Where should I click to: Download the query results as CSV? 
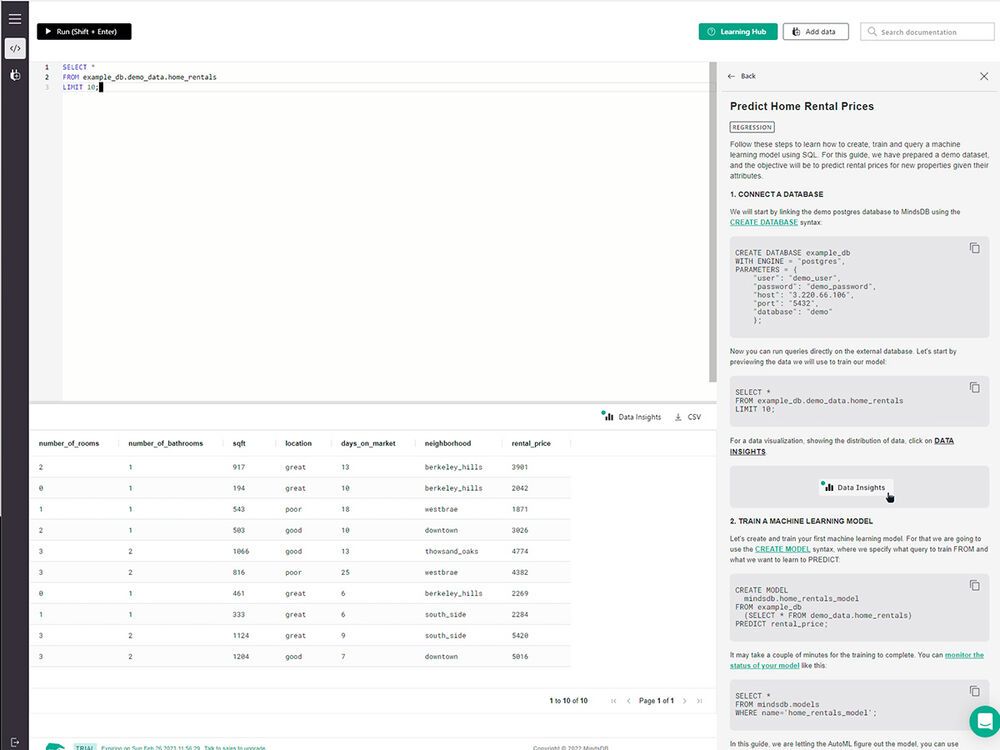[689, 417]
